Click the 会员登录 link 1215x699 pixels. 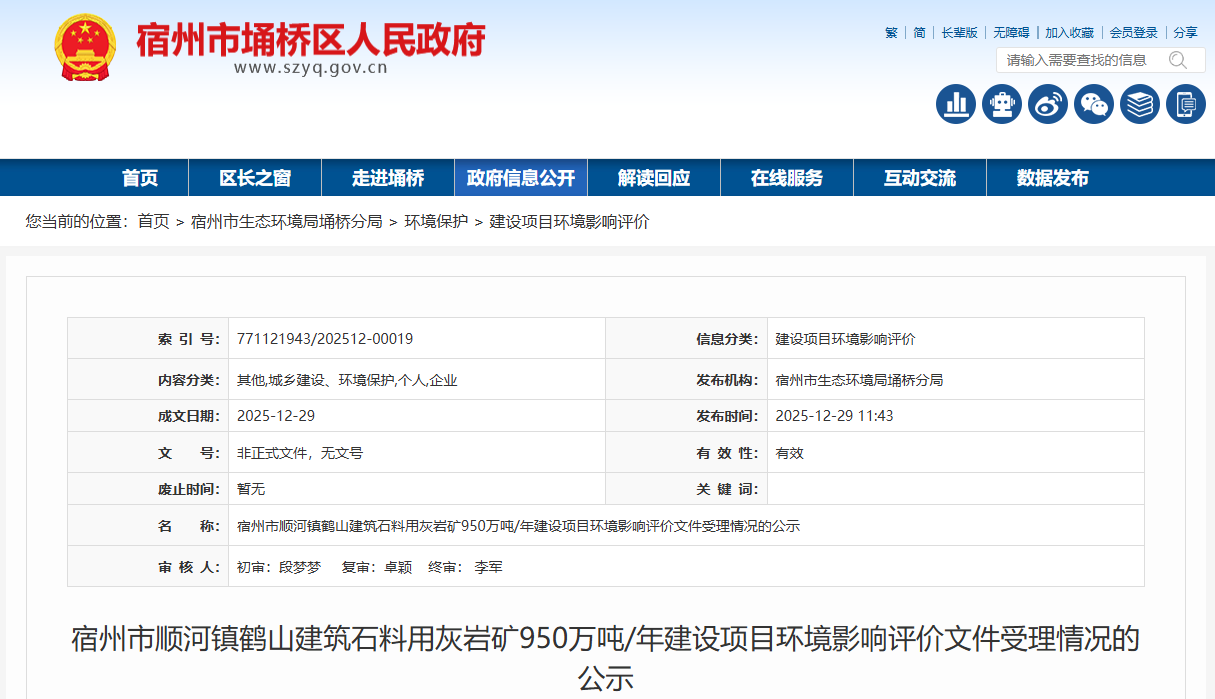coord(1133,33)
